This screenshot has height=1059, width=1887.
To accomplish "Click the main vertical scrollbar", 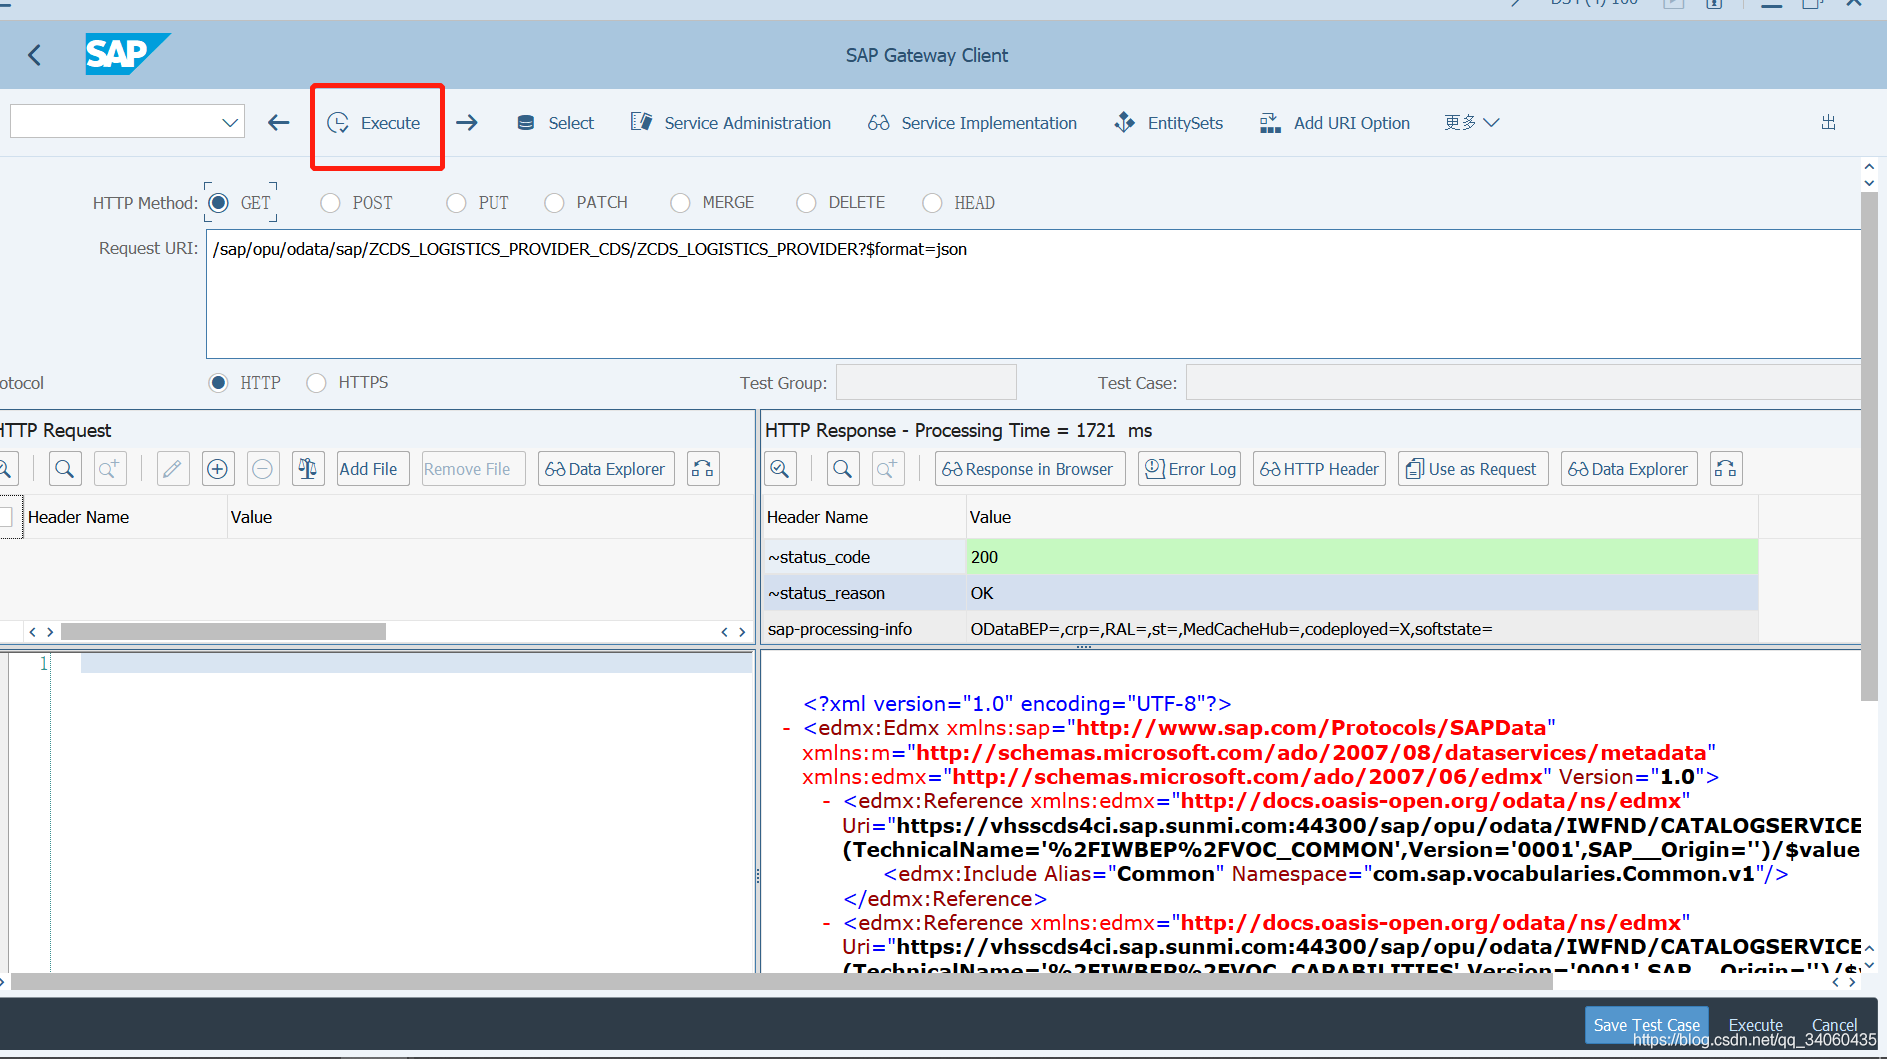I will tap(1869, 446).
